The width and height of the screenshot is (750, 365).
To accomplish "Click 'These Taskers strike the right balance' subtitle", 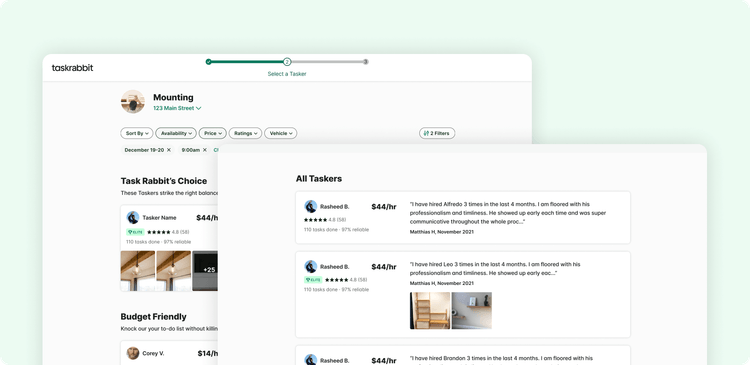I will point(169,193).
